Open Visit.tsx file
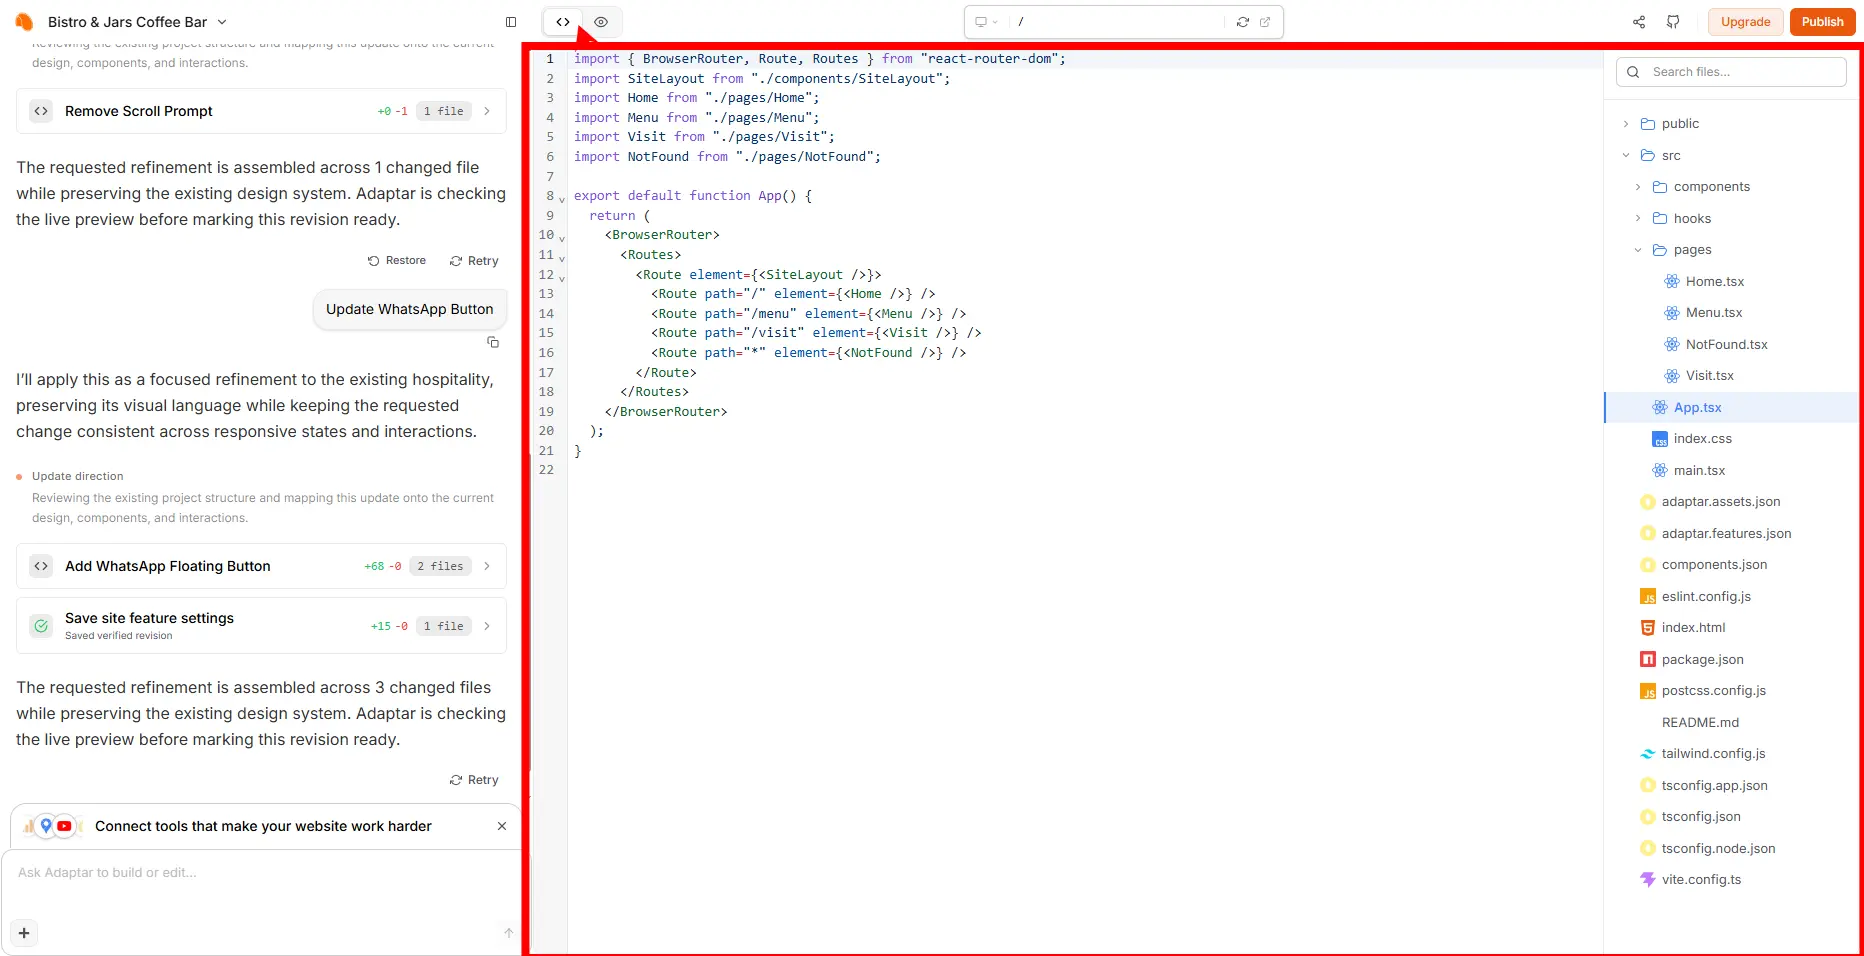Viewport: 1864px width, 956px height. pyautogui.click(x=1731, y=376)
